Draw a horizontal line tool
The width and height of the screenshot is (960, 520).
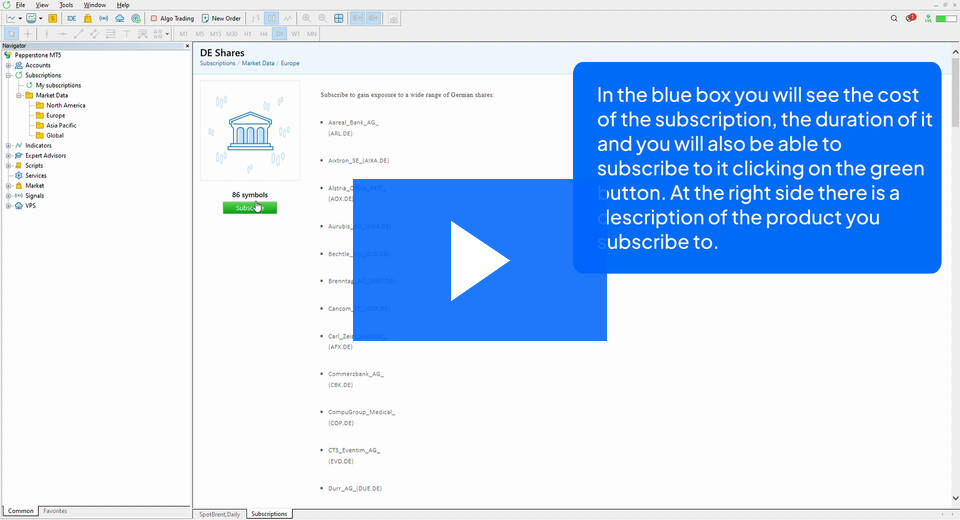point(62,34)
